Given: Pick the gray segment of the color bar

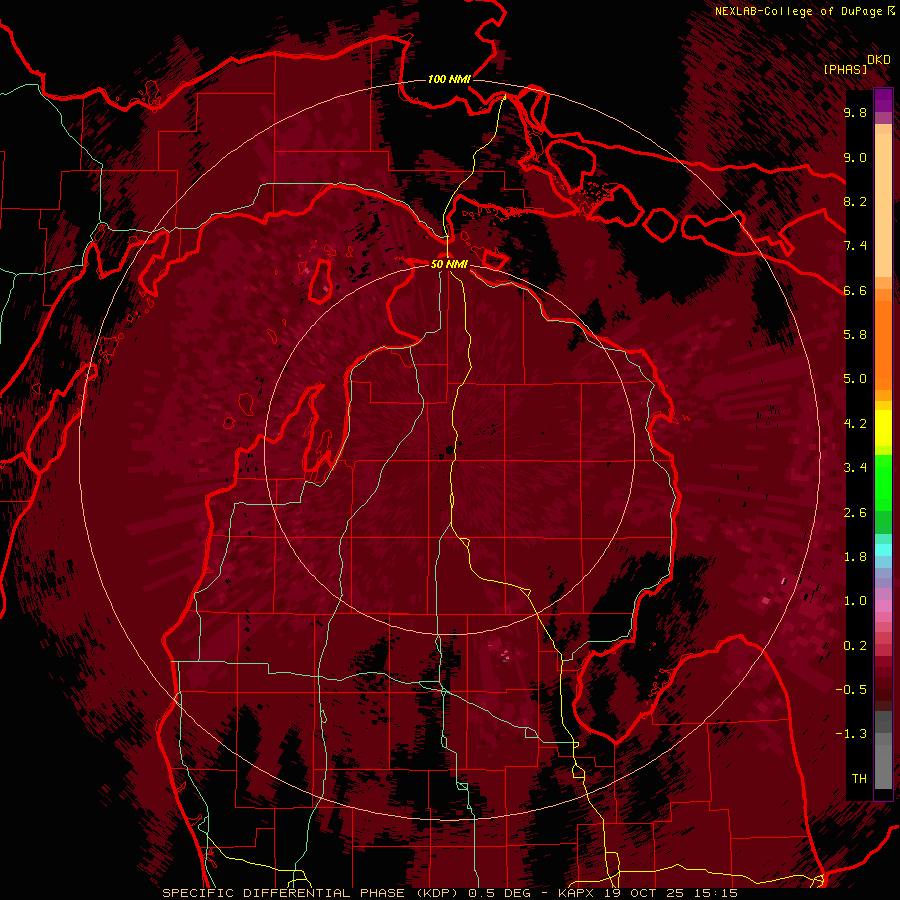Looking at the screenshot, I should pyautogui.click(x=883, y=752).
